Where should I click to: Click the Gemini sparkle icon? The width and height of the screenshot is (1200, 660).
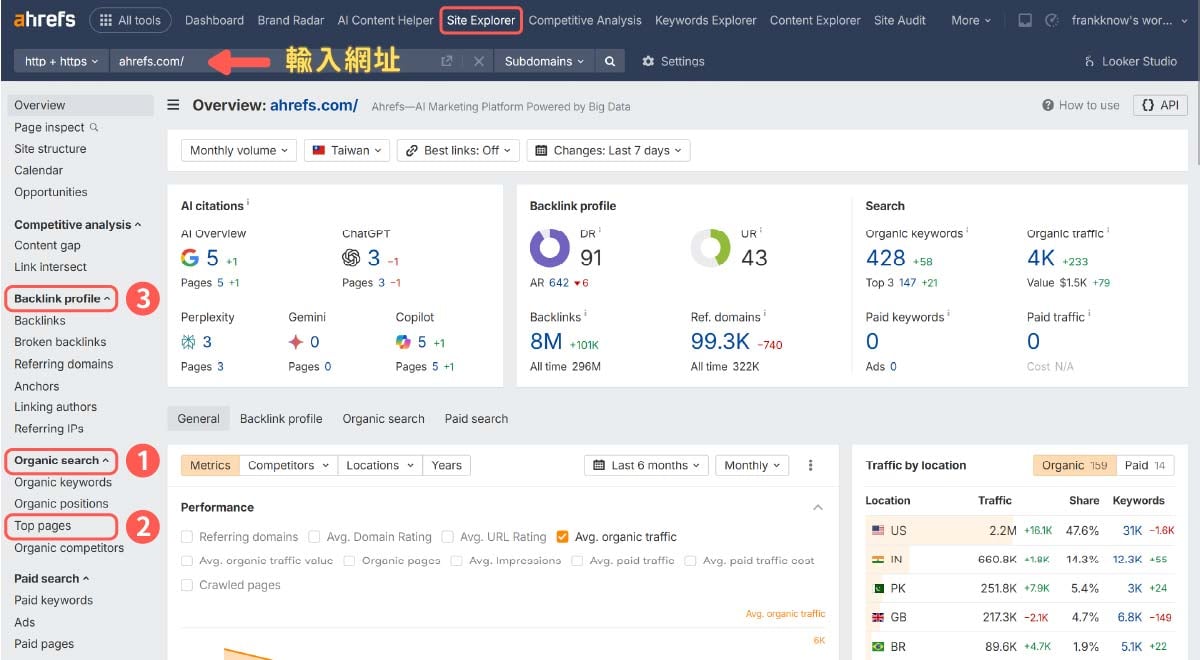(x=296, y=342)
